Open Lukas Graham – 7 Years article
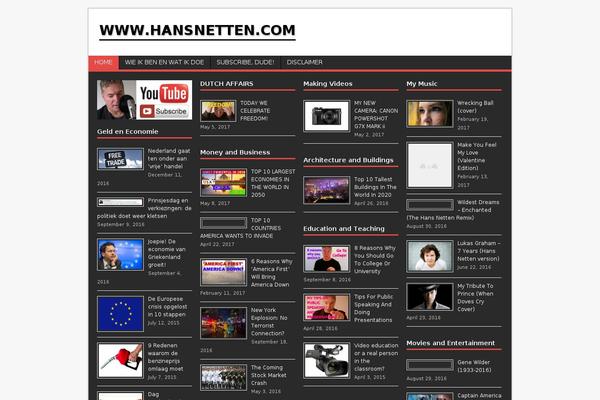The image size is (600, 400). click(478, 251)
